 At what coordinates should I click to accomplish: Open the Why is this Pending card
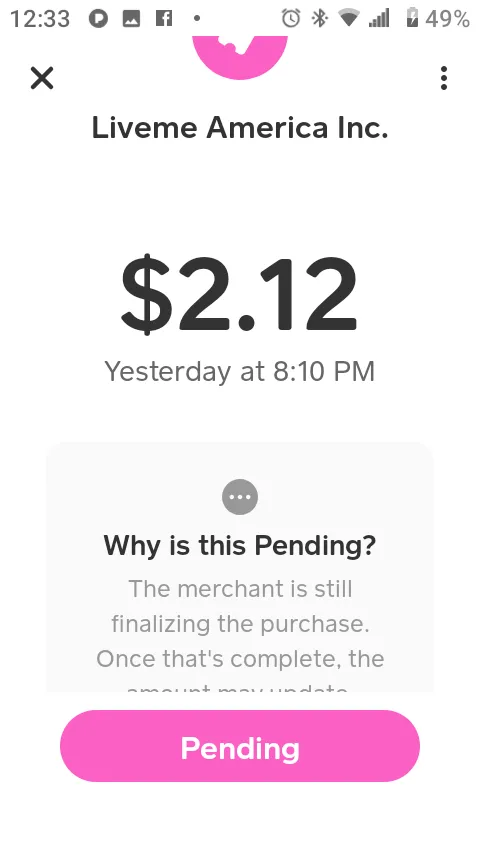(240, 566)
